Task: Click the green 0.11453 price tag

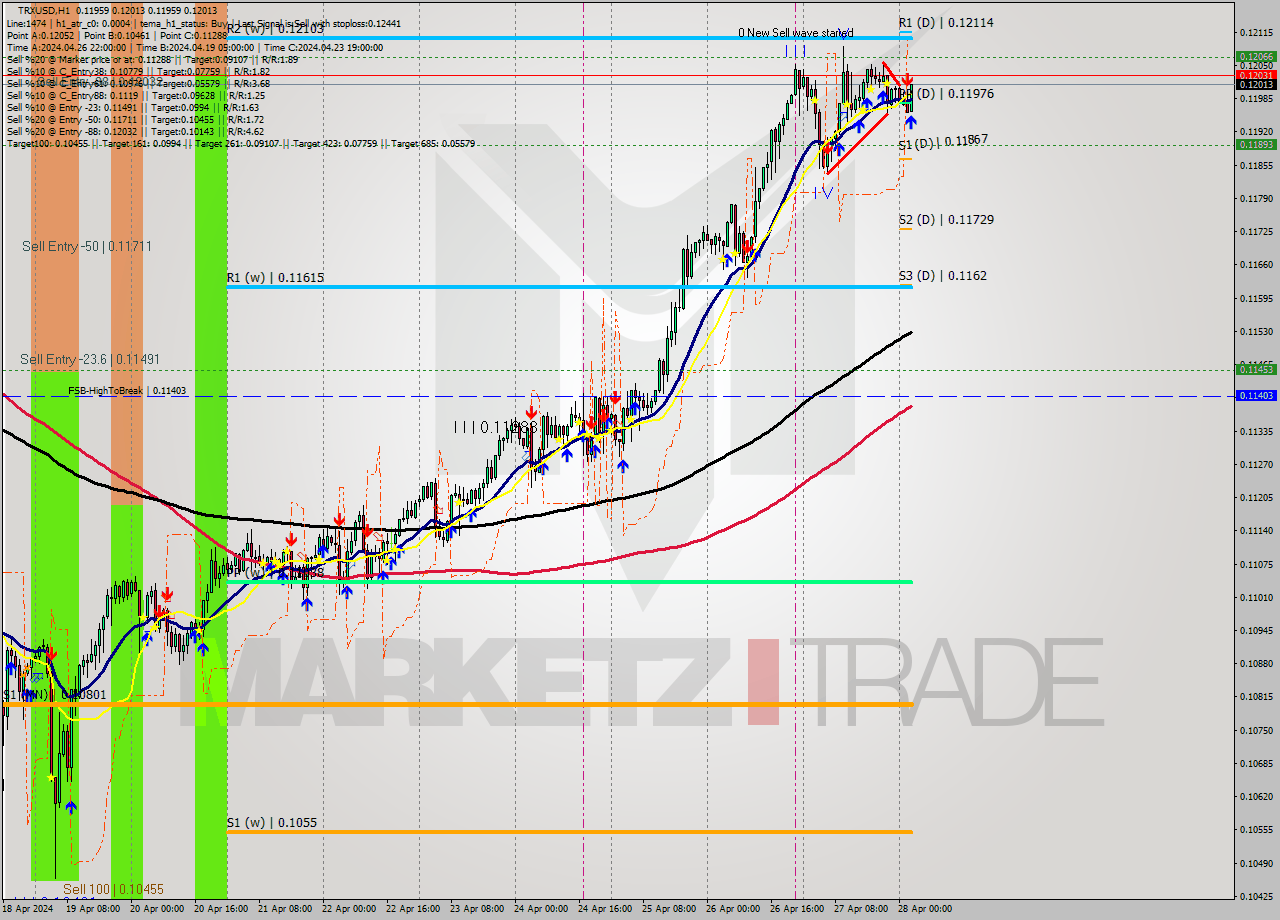Action: (1256, 370)
